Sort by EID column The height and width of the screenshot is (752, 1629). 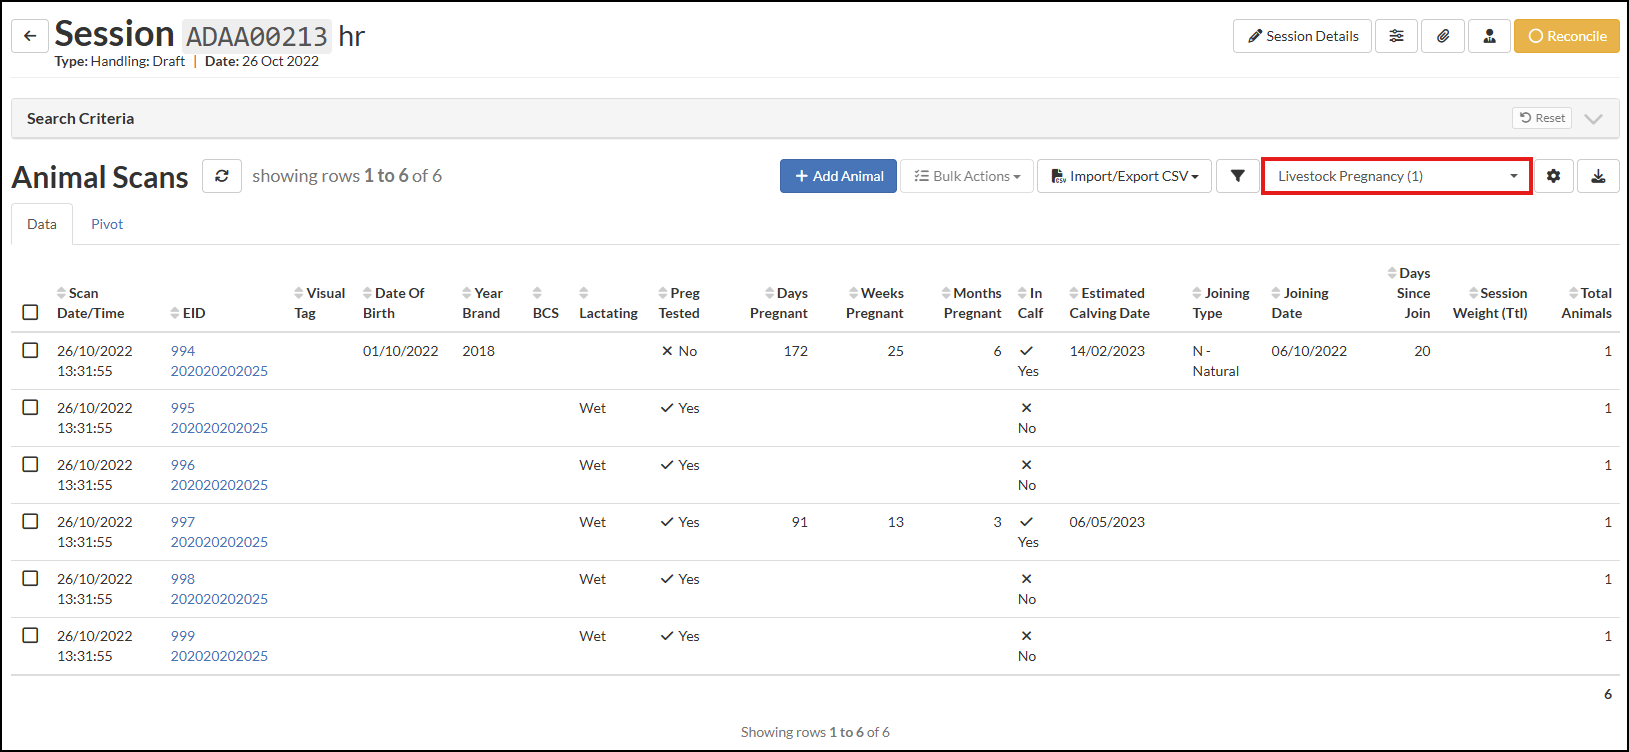[188, 313]
